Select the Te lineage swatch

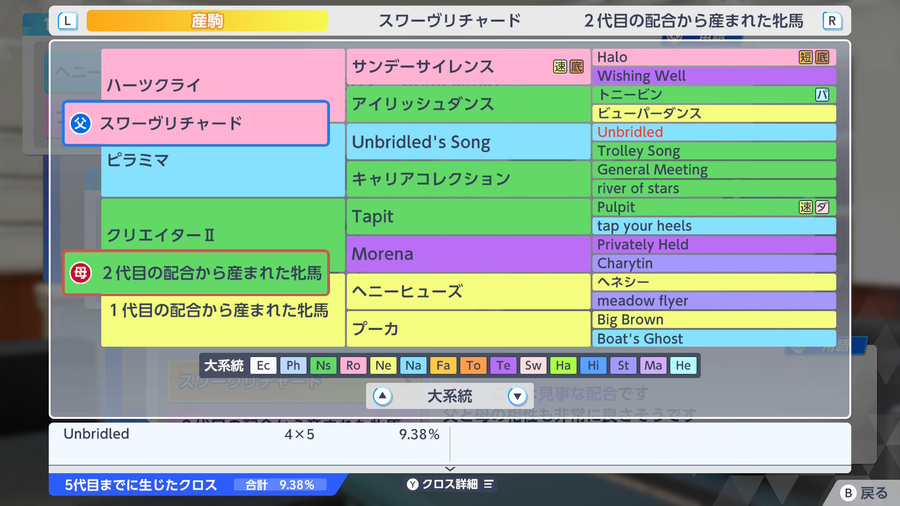coord(503,365)
